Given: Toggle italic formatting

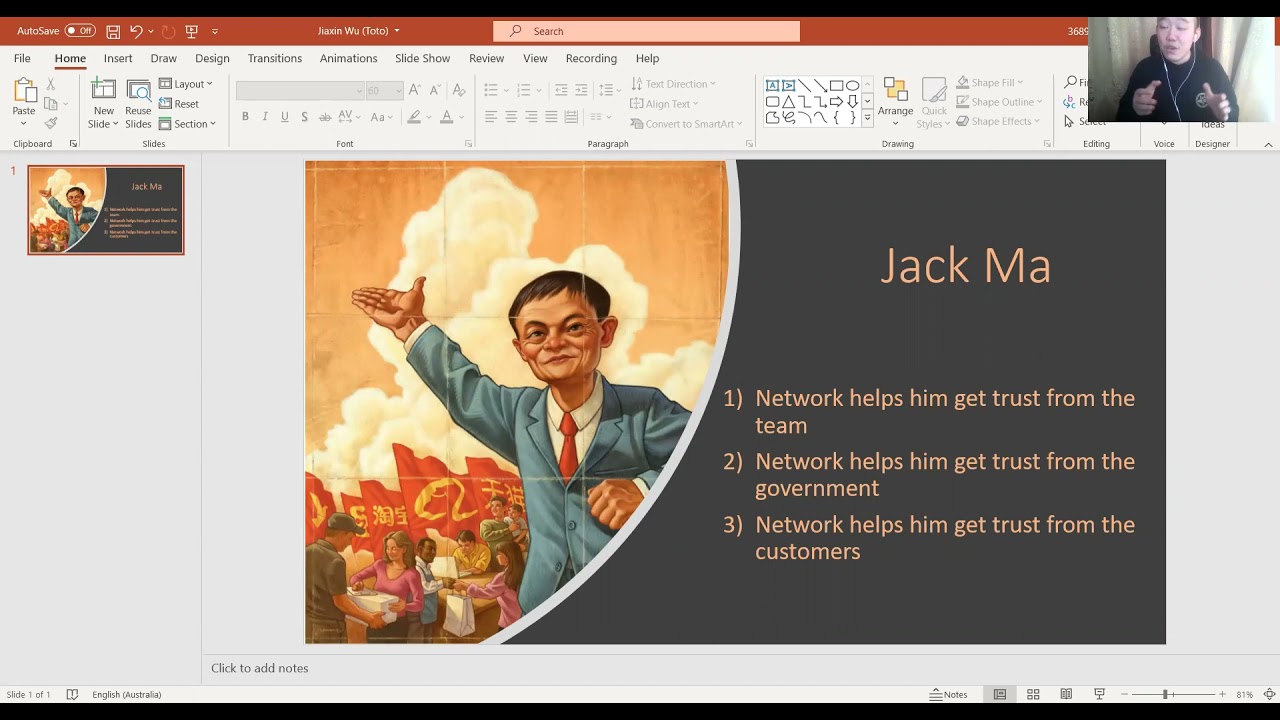Looking at the screenshot, I should (x=265, y=117).
